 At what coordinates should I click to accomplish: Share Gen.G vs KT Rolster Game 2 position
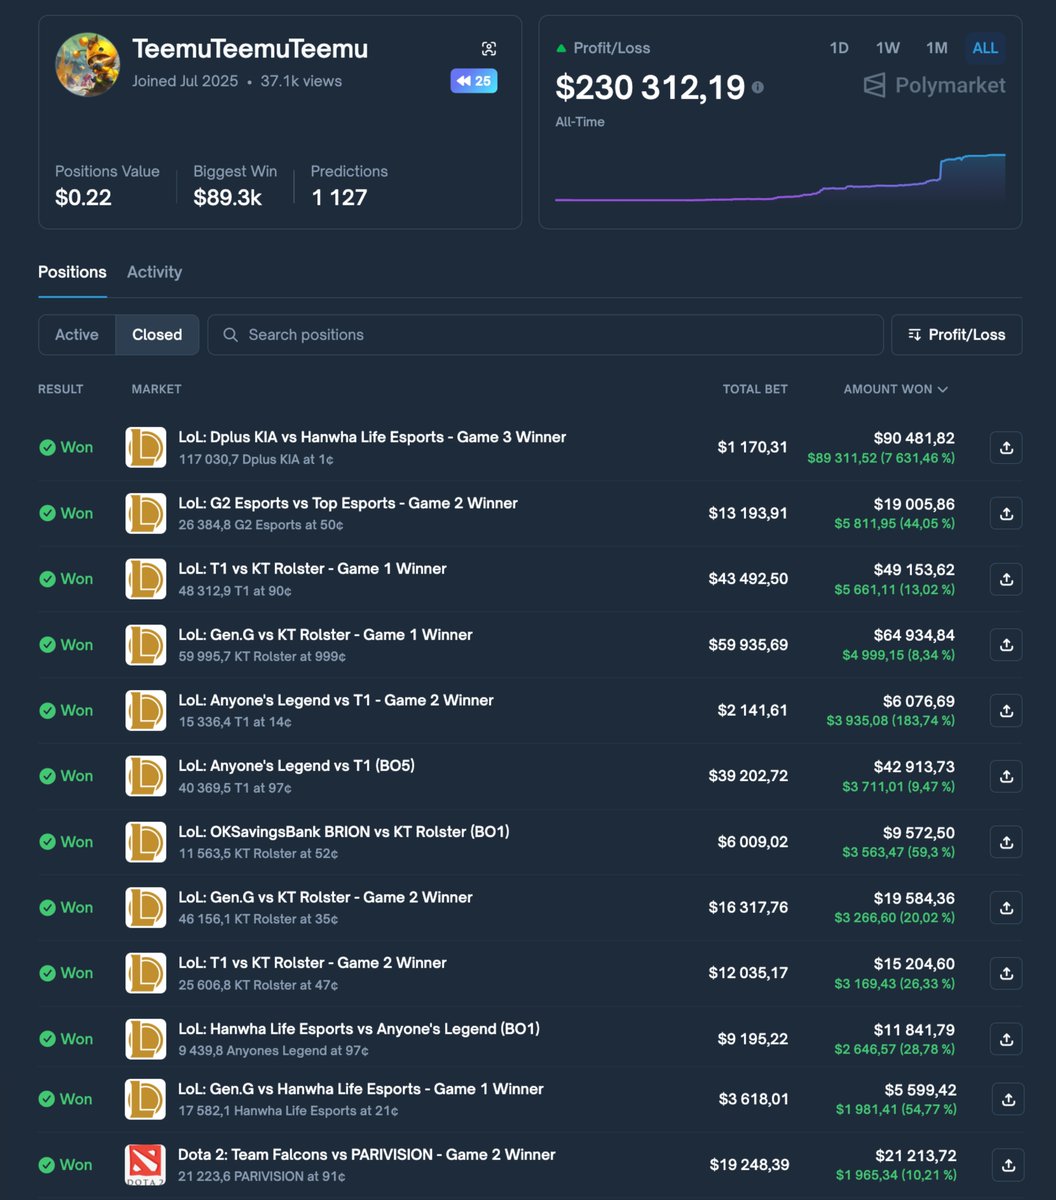pos(1006,907)
